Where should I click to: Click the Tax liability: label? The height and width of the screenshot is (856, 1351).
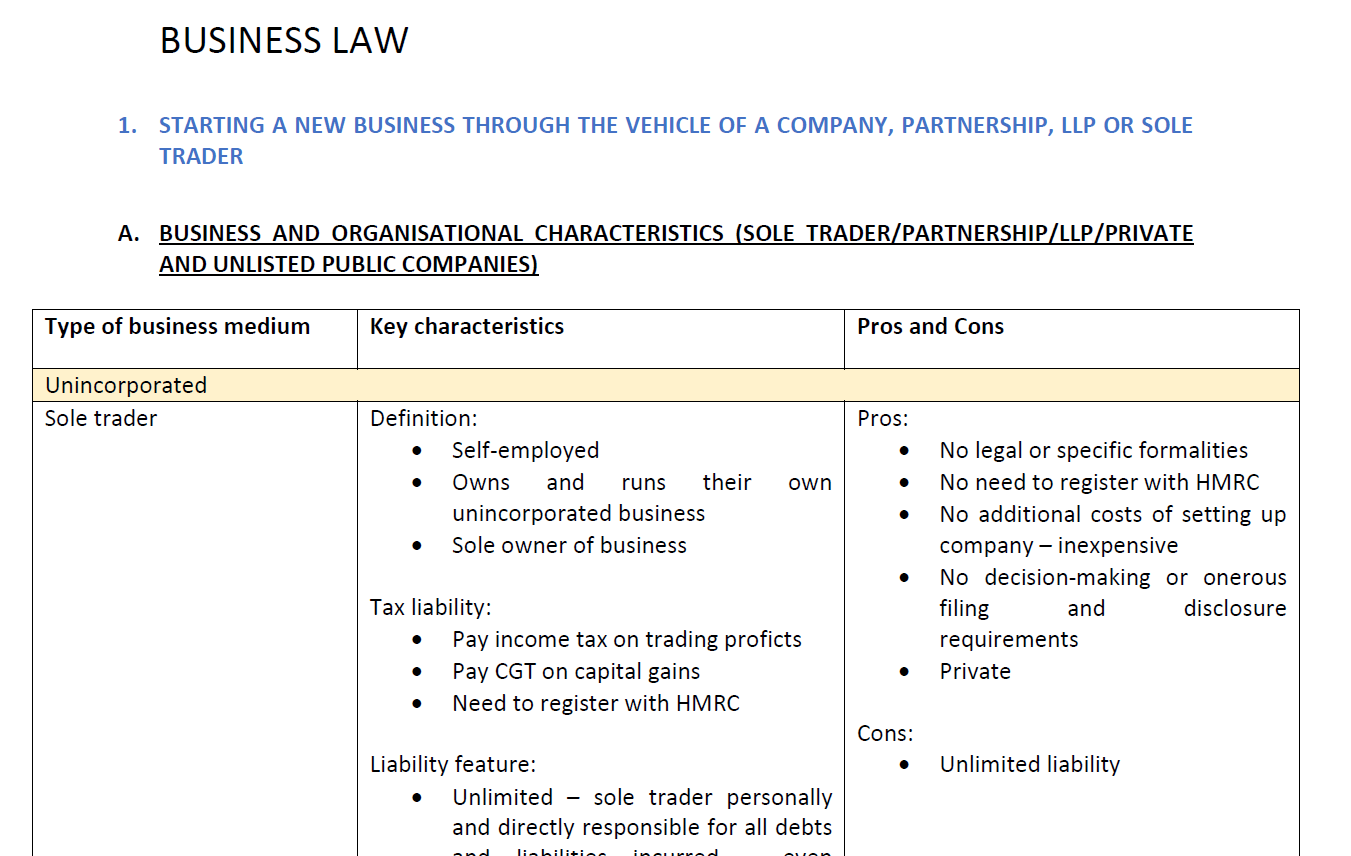[431, 607]
